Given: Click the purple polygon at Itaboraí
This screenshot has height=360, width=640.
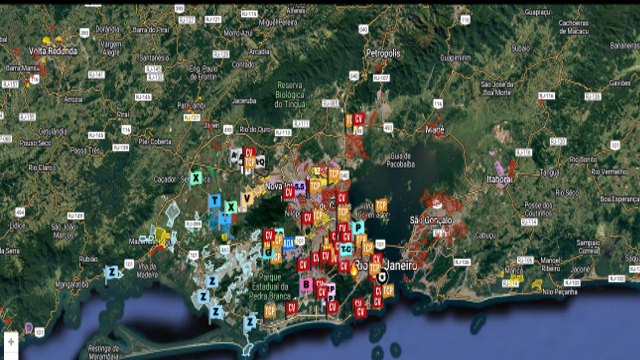Looking at the screenshot, I should (x=499, y=168).
